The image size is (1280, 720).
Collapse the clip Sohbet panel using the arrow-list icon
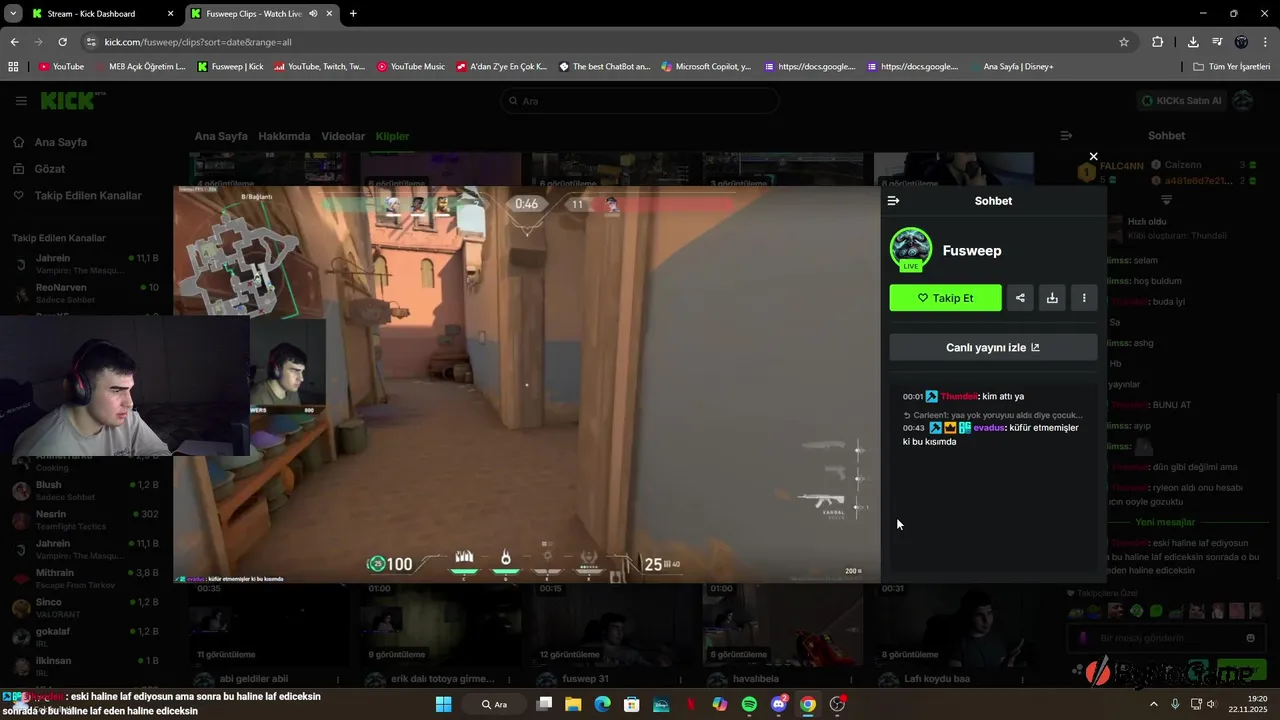click(893, 201)
